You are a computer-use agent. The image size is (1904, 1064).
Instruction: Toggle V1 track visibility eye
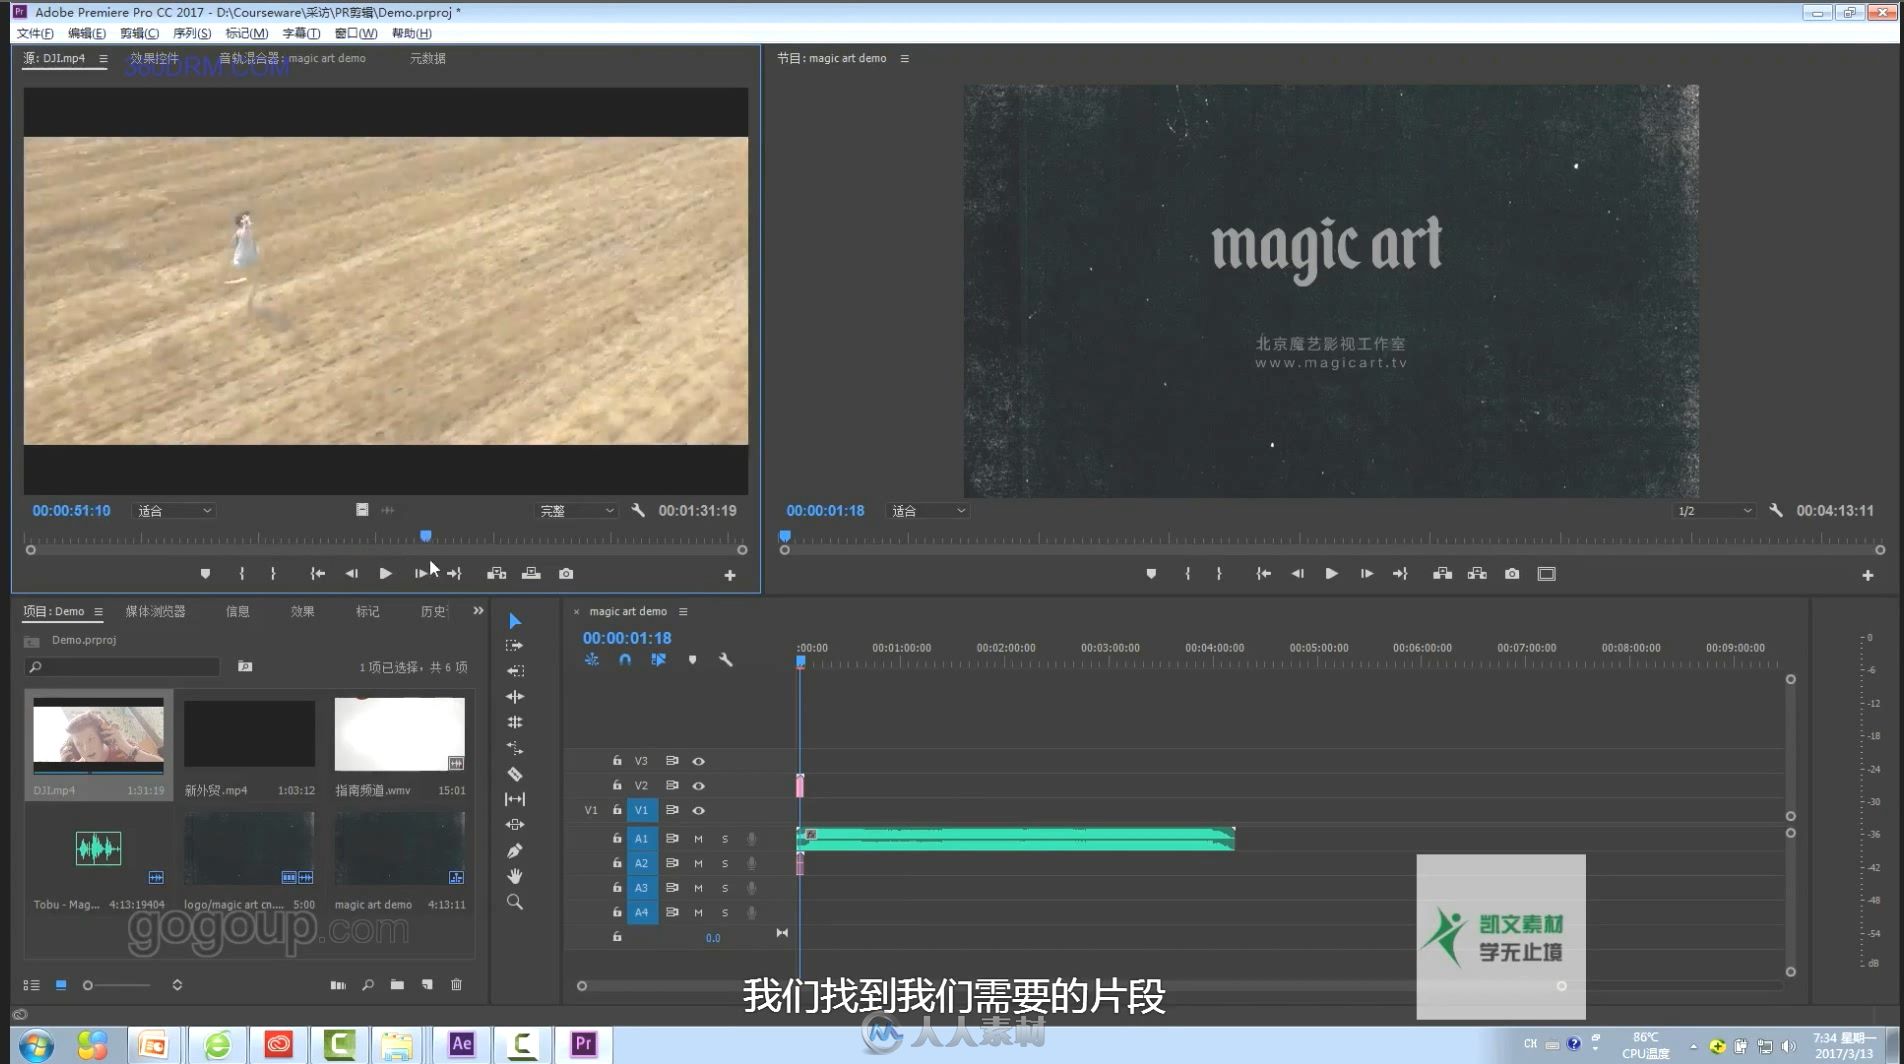[x=699, y=811]
